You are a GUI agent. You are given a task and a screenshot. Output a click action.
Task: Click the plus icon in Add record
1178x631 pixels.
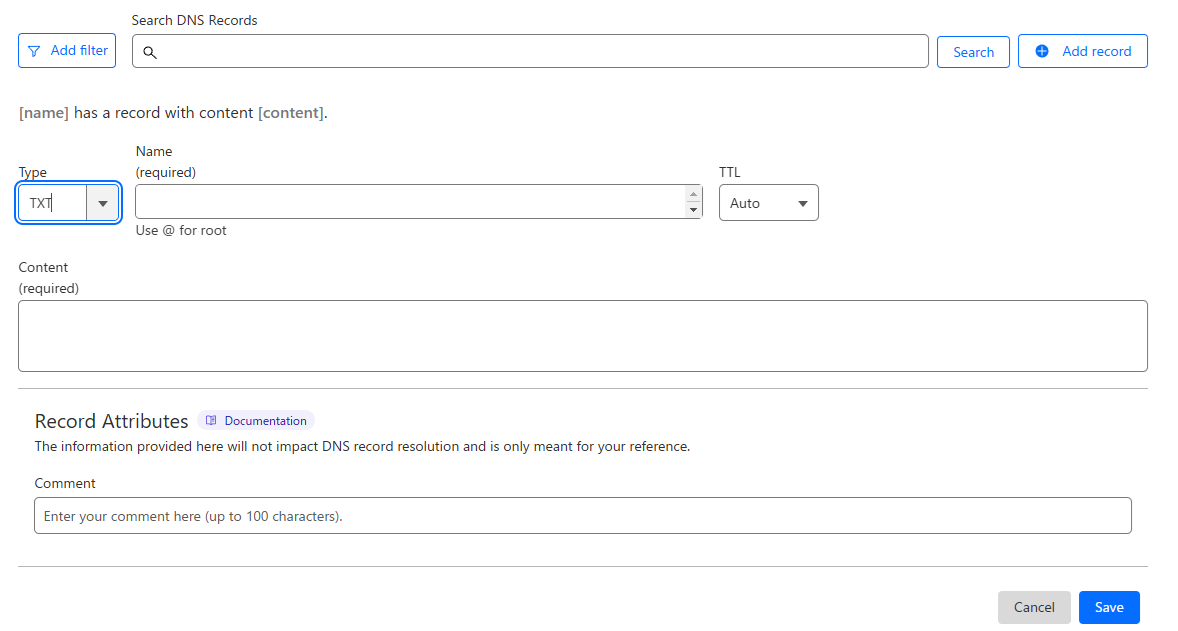click(1042, 51)
